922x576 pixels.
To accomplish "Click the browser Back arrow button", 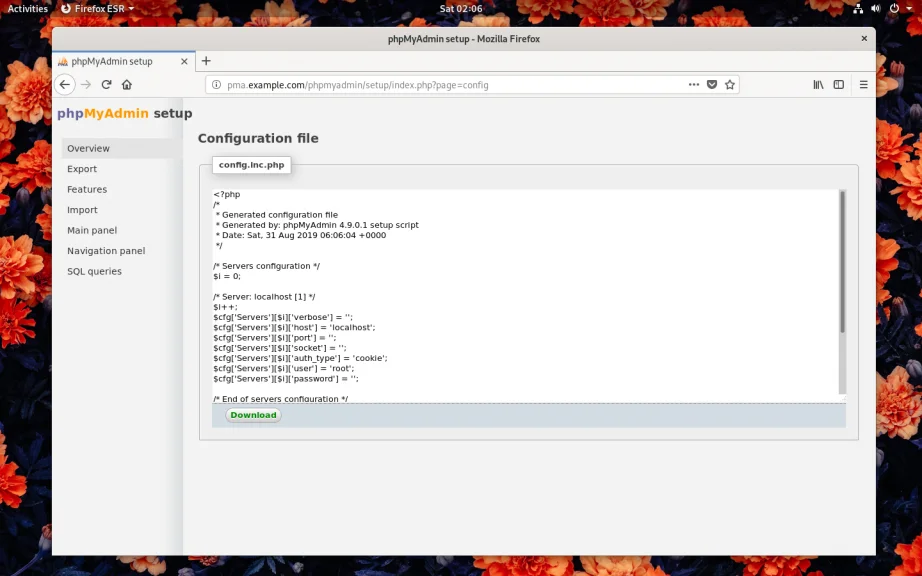I will coord(65,85).
